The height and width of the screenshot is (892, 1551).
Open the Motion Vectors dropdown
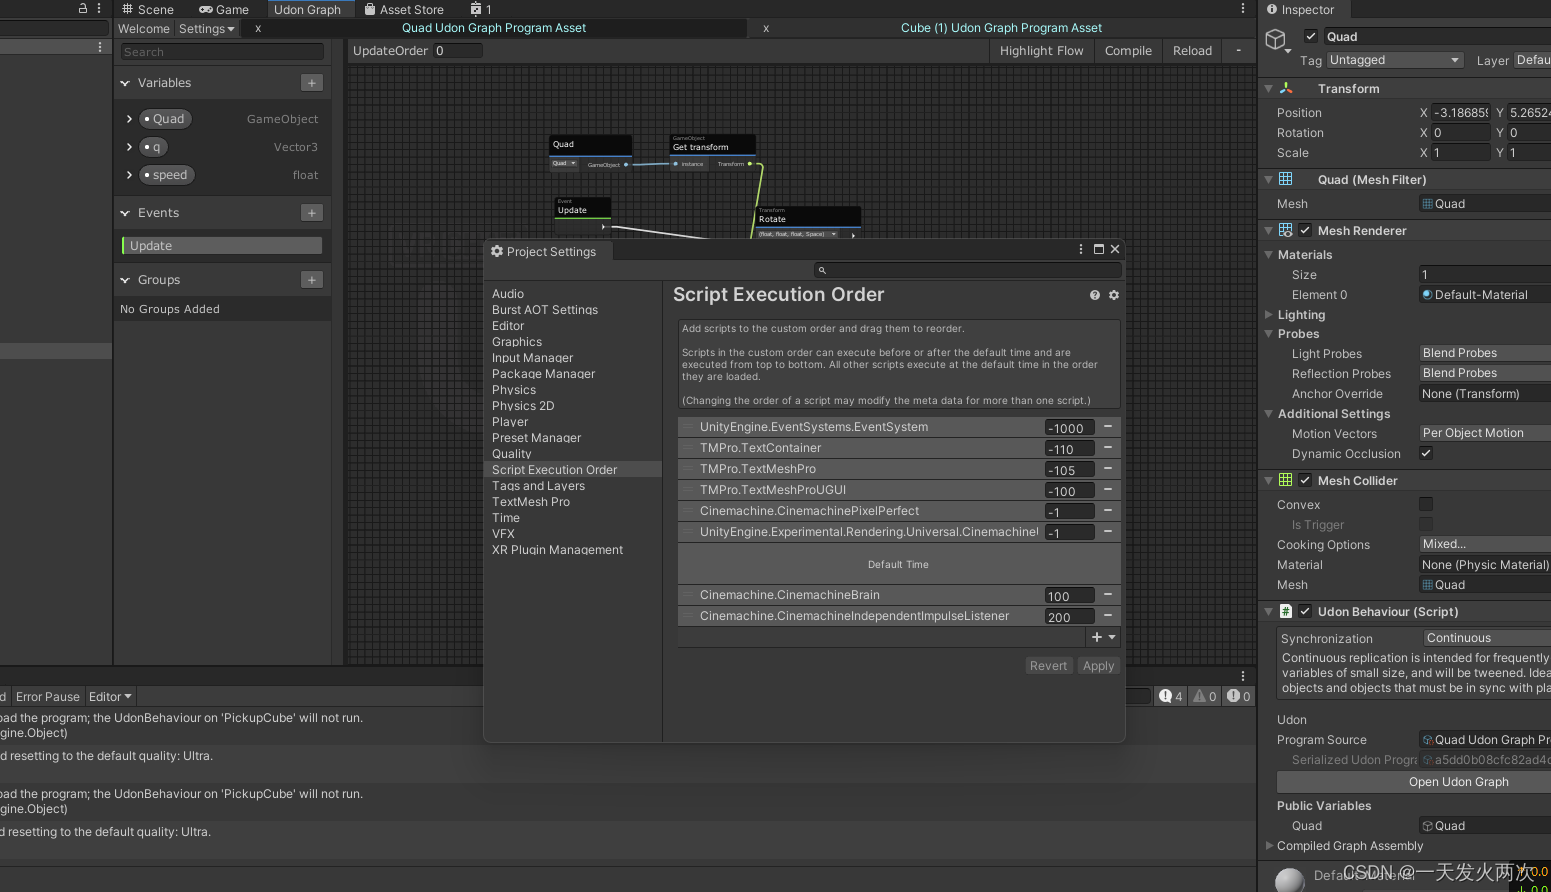click(1485, 433)
